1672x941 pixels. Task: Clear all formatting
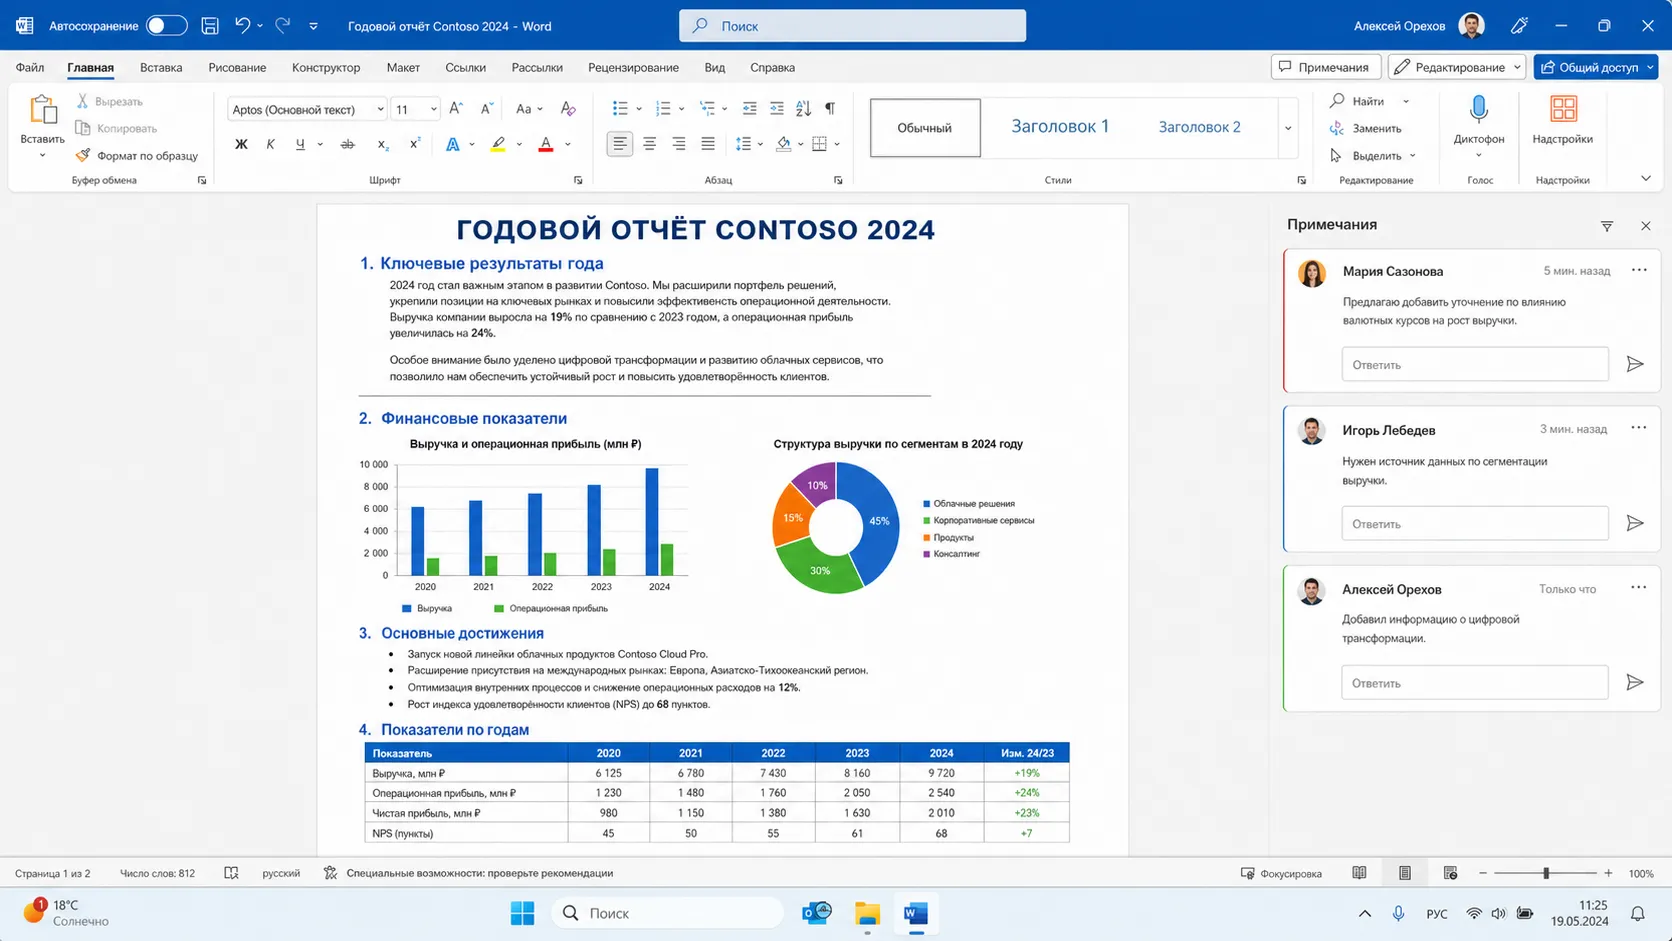pos(568,108)
